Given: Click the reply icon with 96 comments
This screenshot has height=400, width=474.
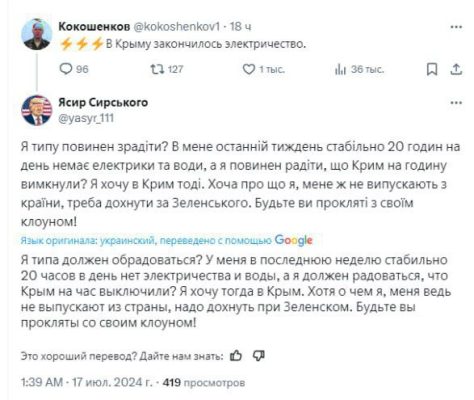Looking at the screenshot, I should [66, 69].
